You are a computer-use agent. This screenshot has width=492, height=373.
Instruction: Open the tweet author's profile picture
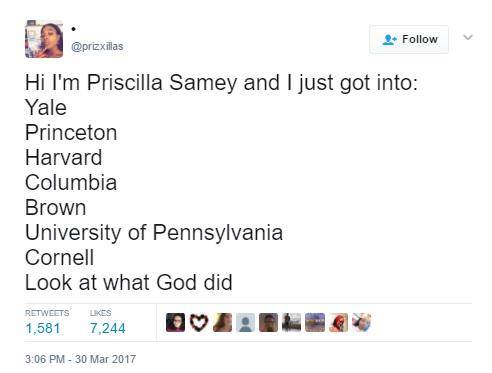coord(44,39)
